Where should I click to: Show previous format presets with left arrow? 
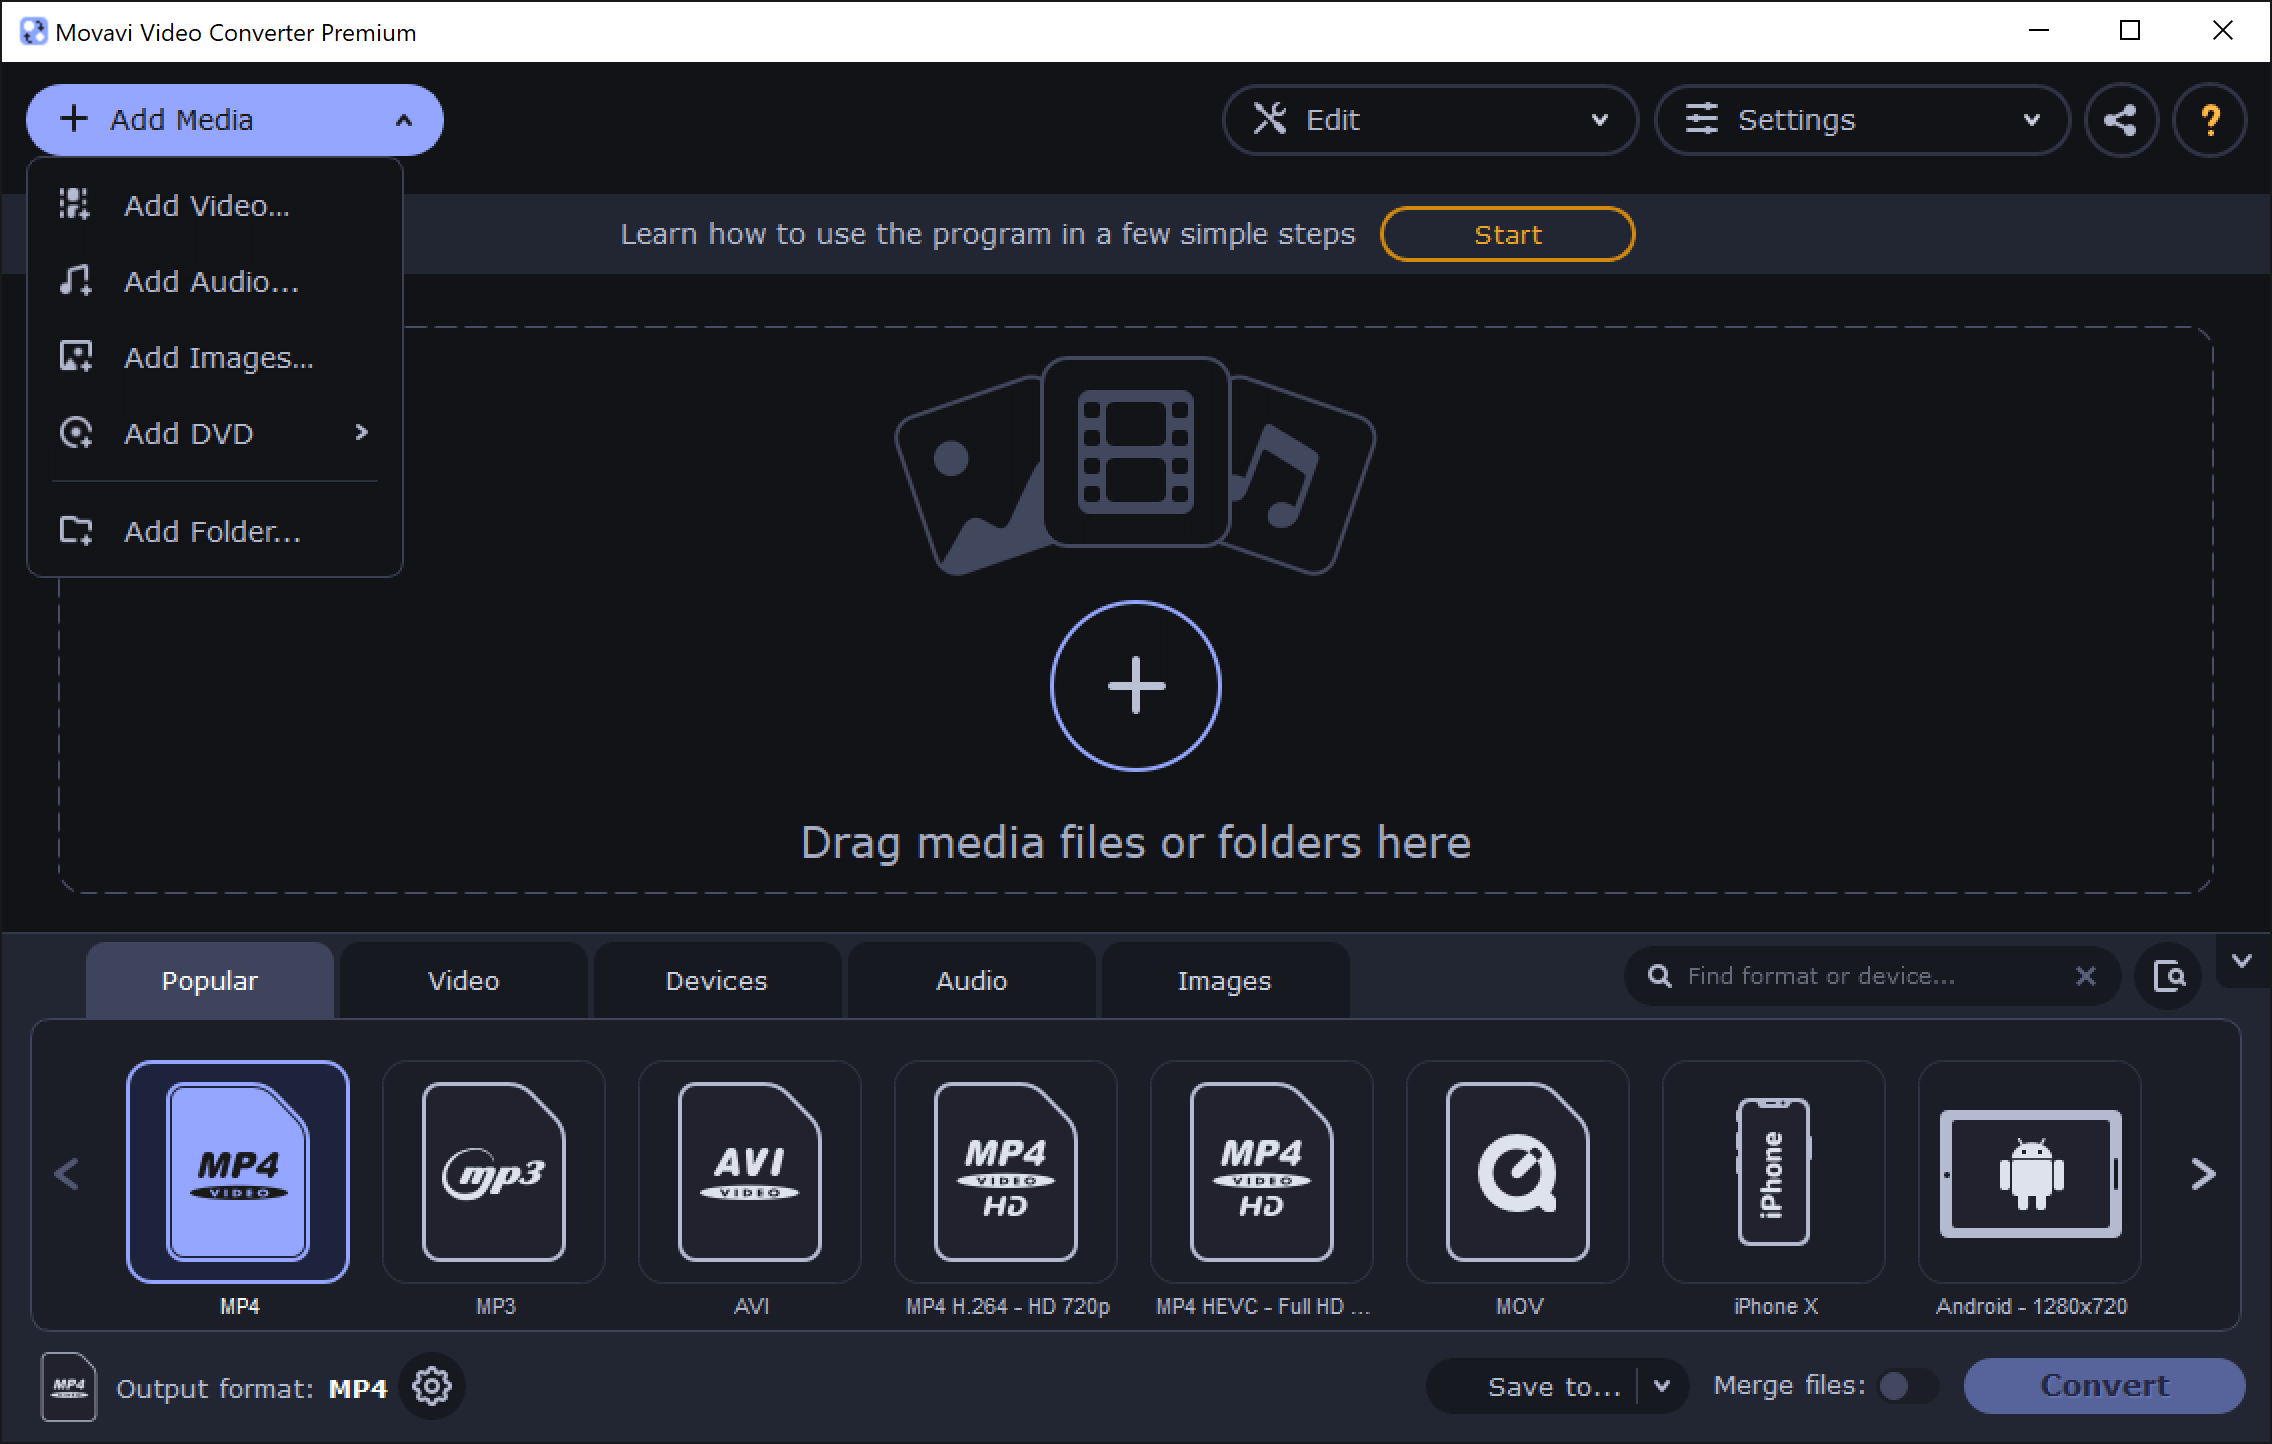pos(67,1173)
